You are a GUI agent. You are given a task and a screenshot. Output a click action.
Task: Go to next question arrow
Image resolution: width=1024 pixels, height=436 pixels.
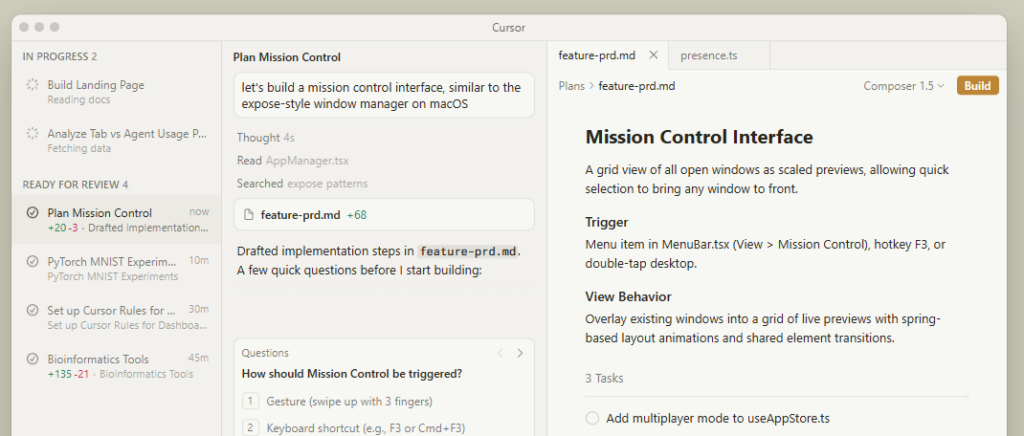coord(520,353)
